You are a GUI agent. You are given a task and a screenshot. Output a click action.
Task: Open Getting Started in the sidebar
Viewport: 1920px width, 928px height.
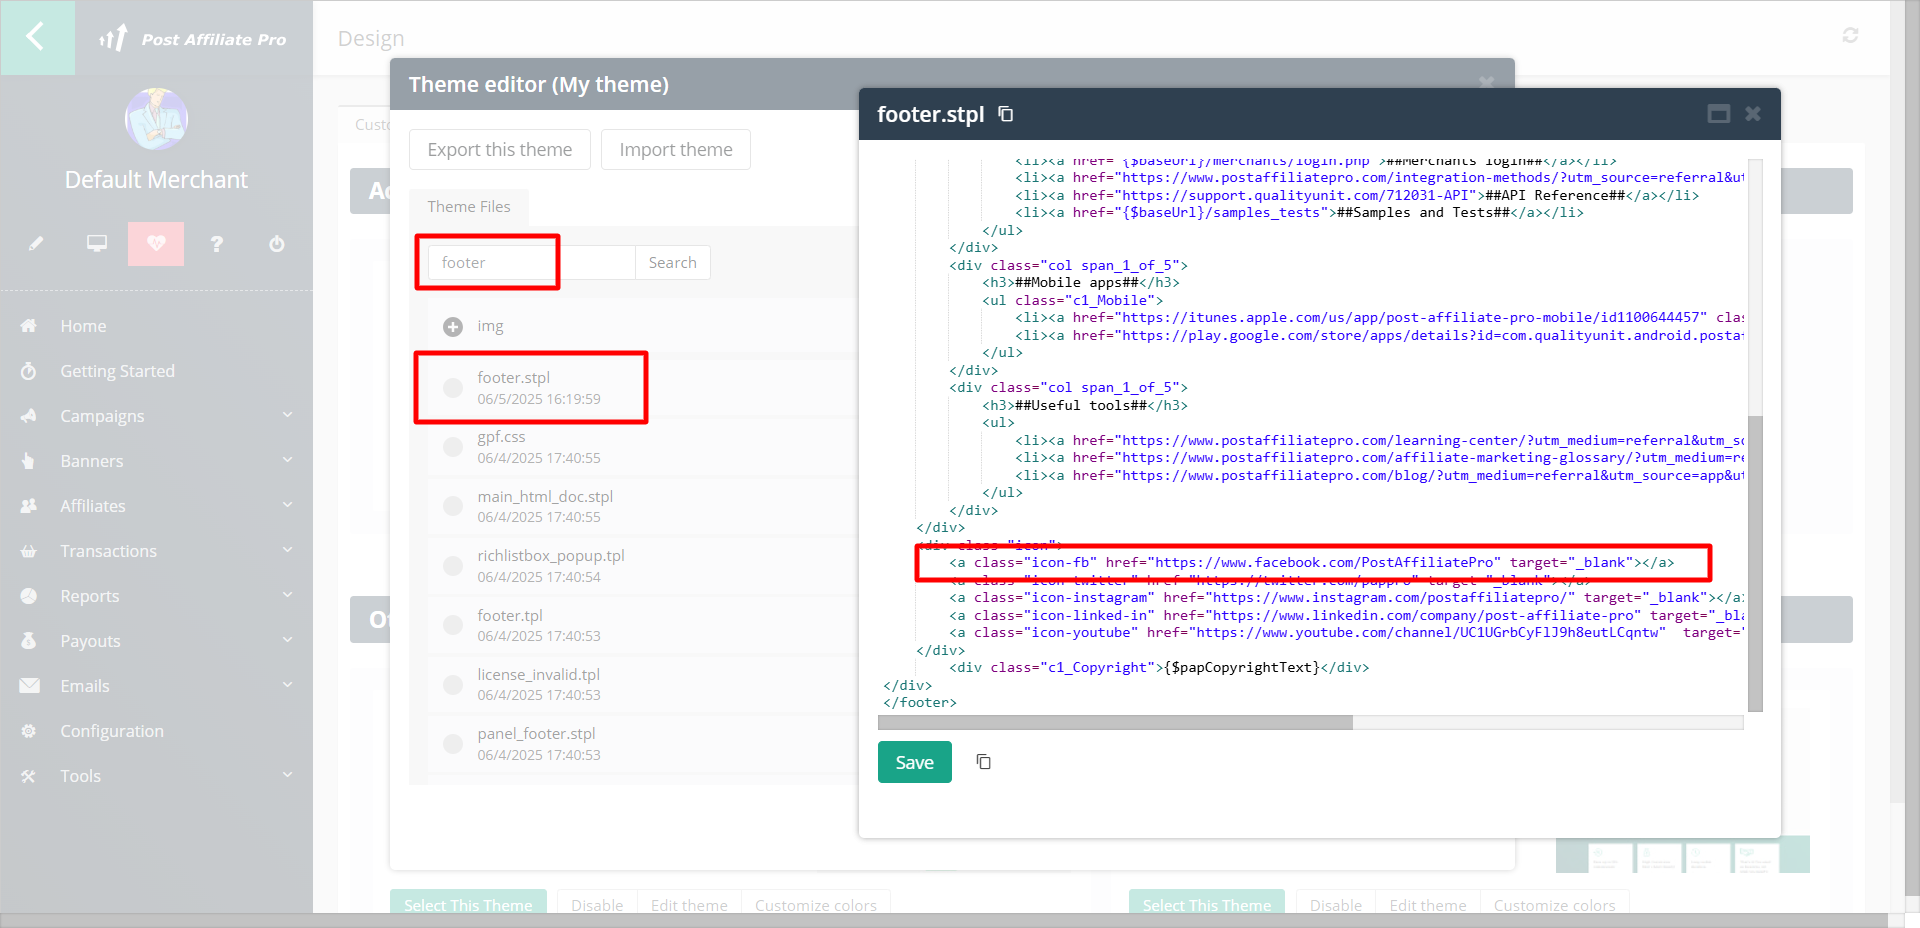click(x=117, y=371)
